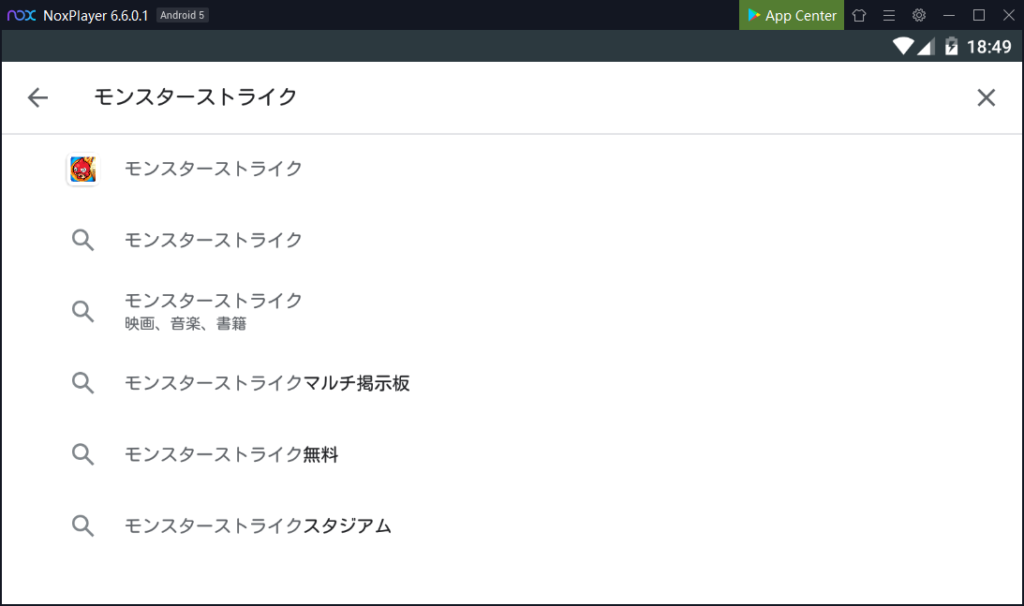Click magnifier icon beside 映画、音楽、書籍 suggestion
Viewport: 1024px width, 606px height.
coord(83,311)
